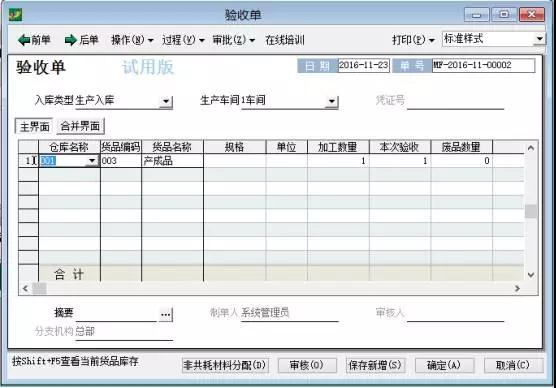Click the 日期 date input field
Viewport: 556px width, 388px height.
click(x=363, y=66)
